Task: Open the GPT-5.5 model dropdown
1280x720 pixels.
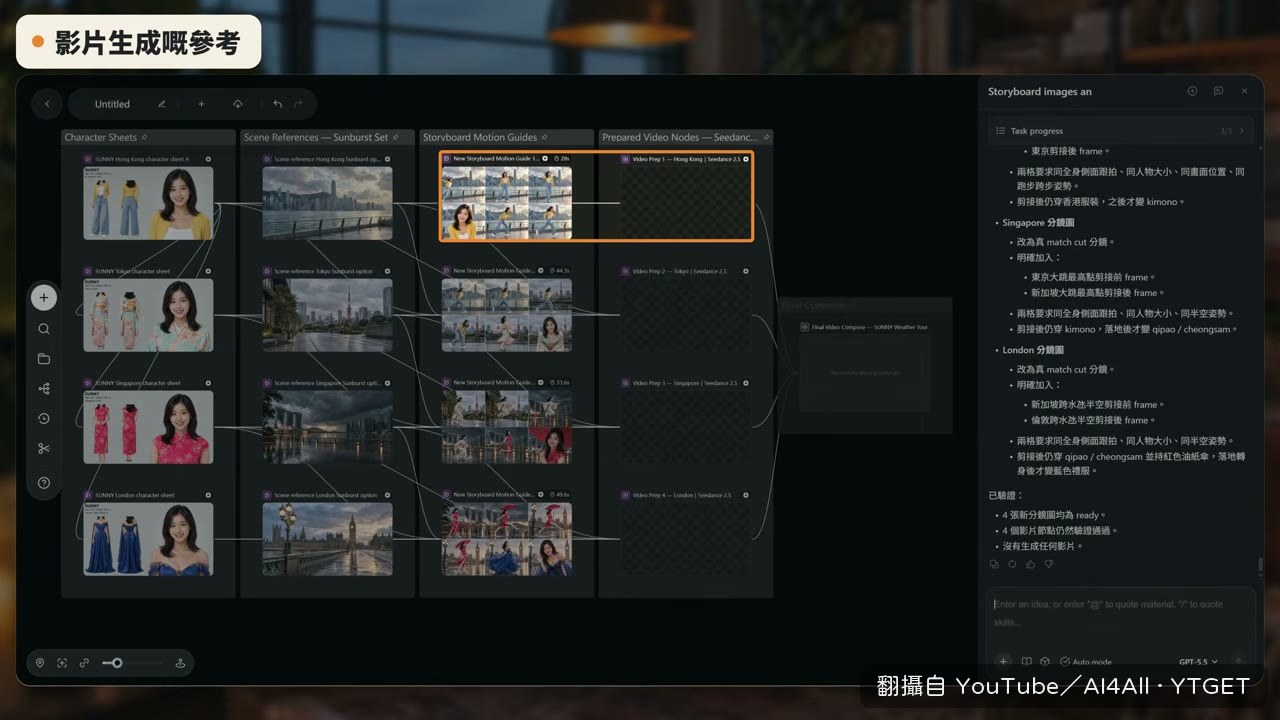Action: pyautogui.click(x=1198, y=662)
